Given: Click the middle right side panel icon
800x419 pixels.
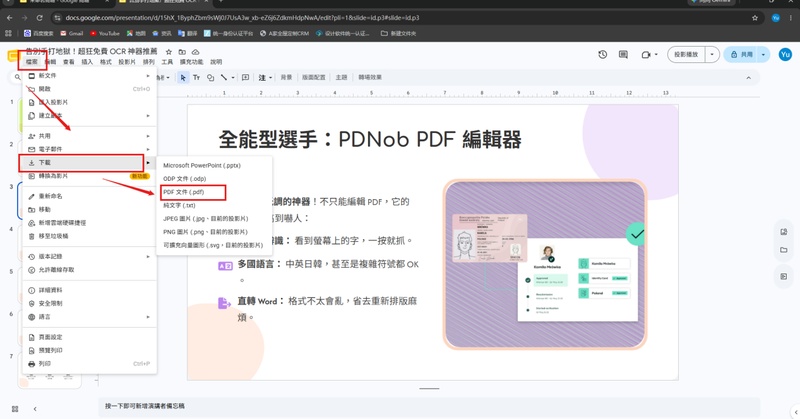Looking at the screenshot, I should [784, 250].
